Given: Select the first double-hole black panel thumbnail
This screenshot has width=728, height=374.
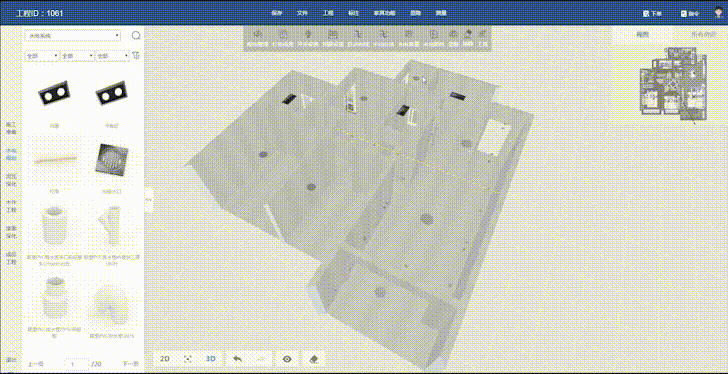Looking at the screenshot, I should (x=54, y=94).
